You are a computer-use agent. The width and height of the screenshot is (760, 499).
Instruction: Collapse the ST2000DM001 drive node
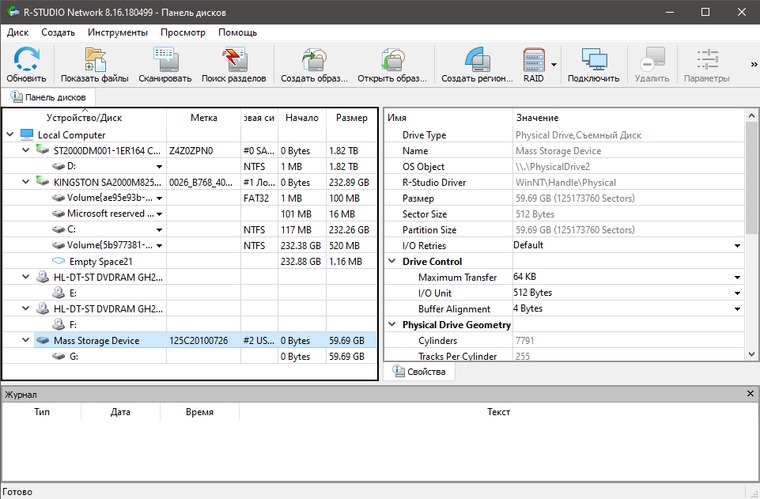click(26, 150)
